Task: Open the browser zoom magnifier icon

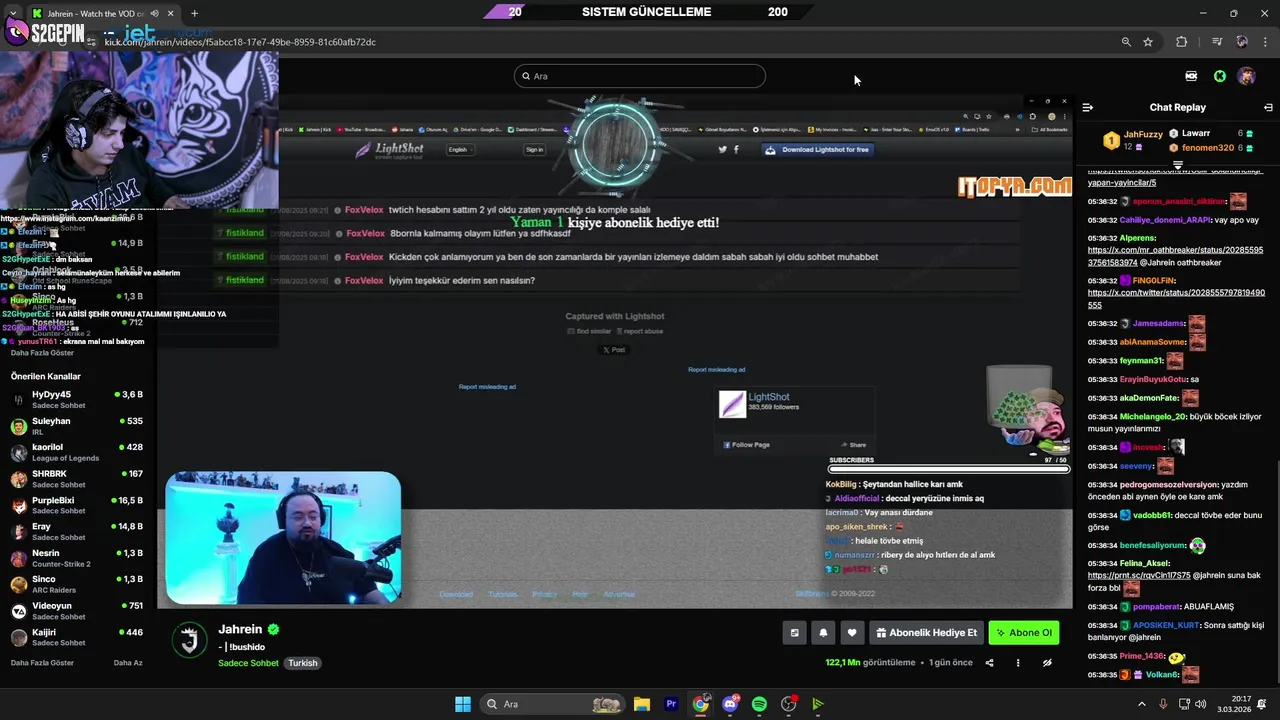Action: (x=1126, y=42)
